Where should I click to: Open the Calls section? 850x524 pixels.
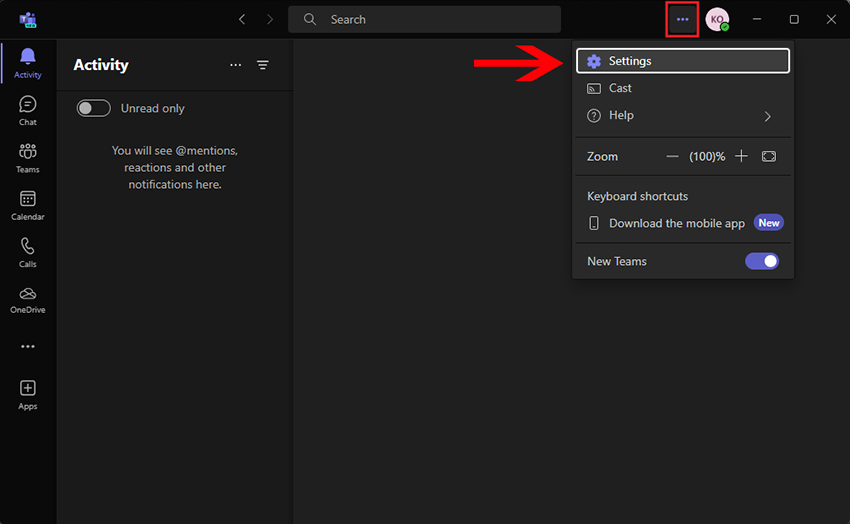tap(28, 252)
